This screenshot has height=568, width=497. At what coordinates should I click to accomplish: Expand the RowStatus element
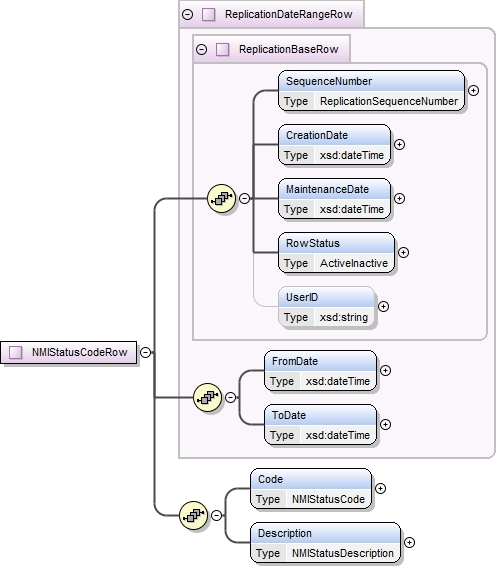click(404, 252)
